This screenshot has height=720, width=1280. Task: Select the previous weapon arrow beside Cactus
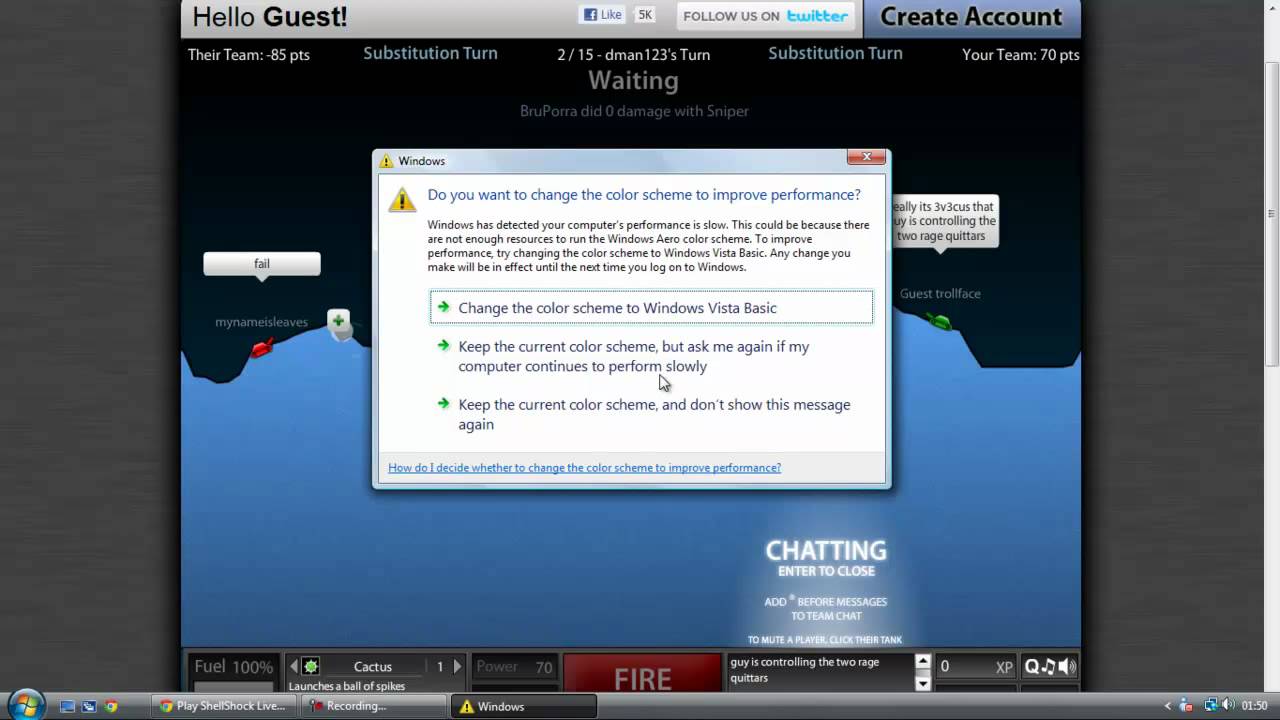point(294,666)
